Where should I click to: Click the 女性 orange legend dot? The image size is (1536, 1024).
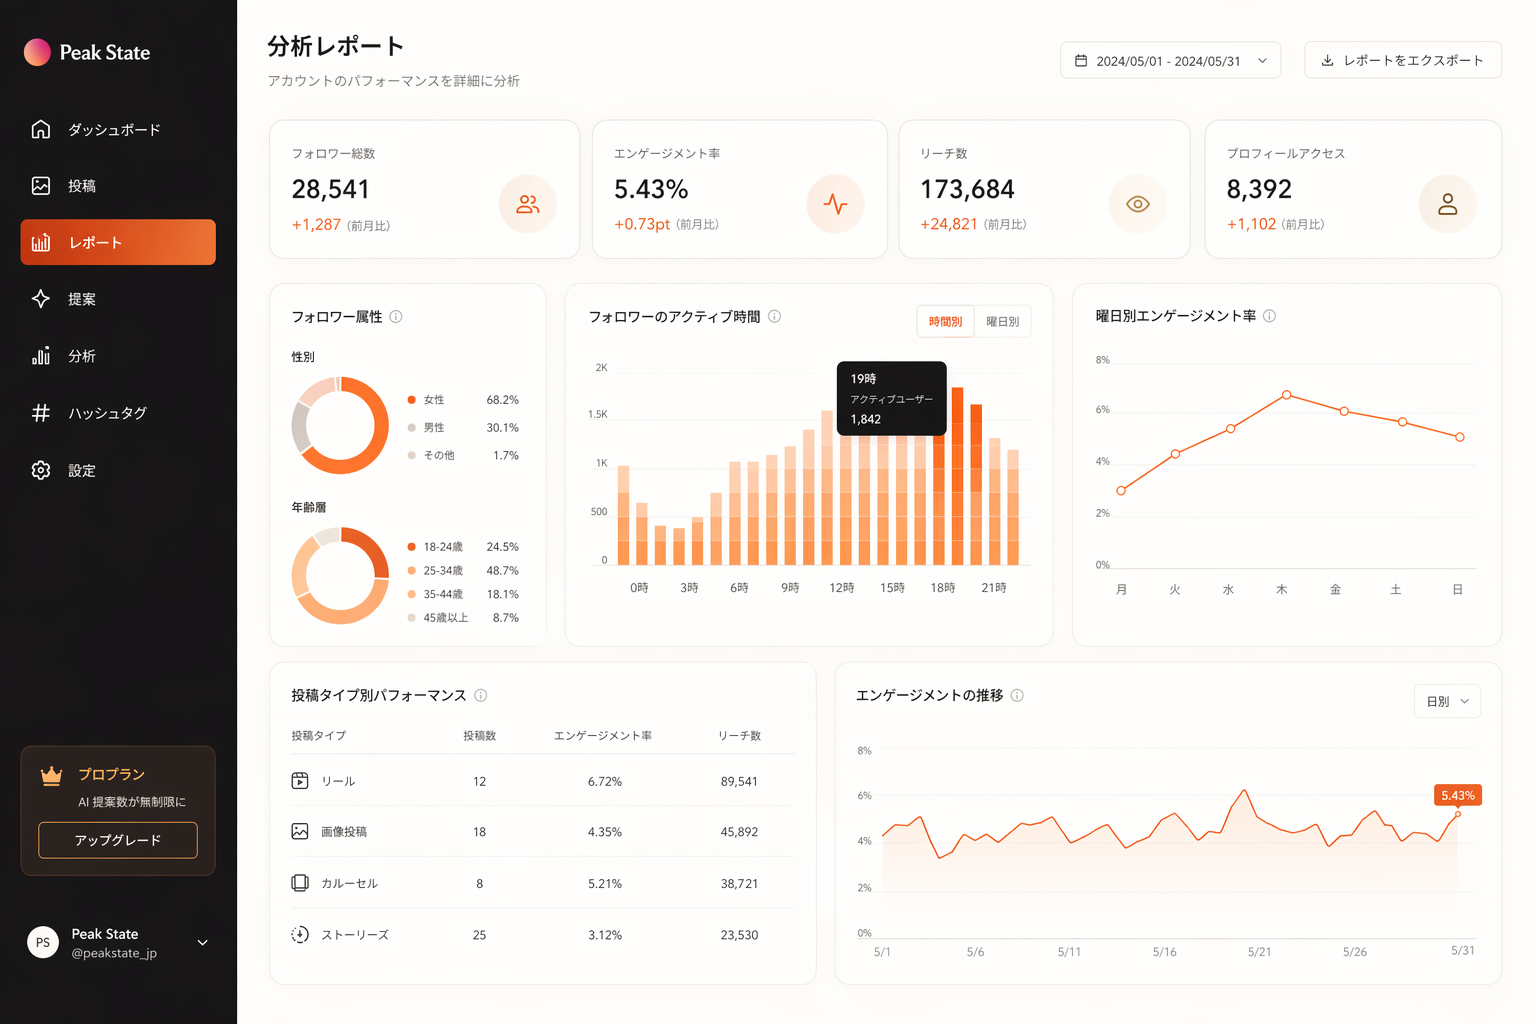coord(411,399)
